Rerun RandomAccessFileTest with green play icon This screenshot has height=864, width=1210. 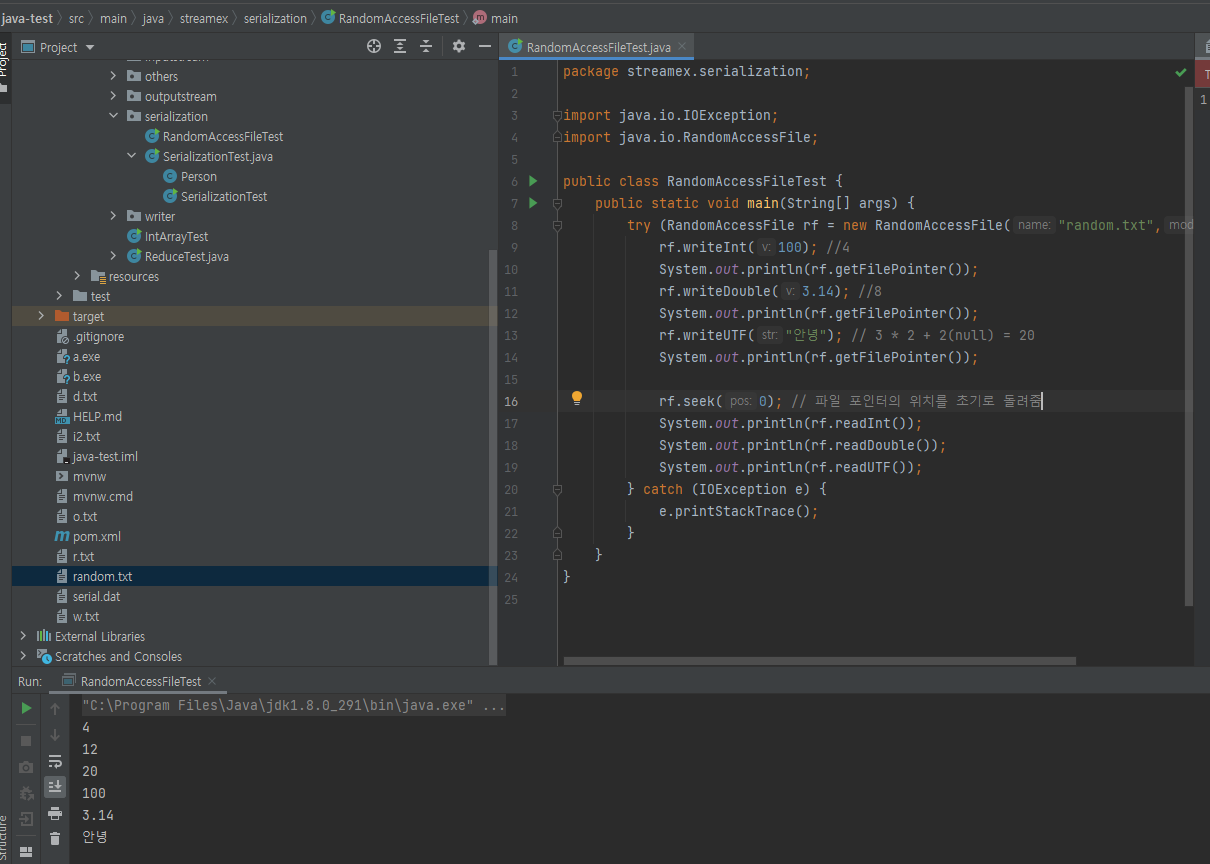26,708
